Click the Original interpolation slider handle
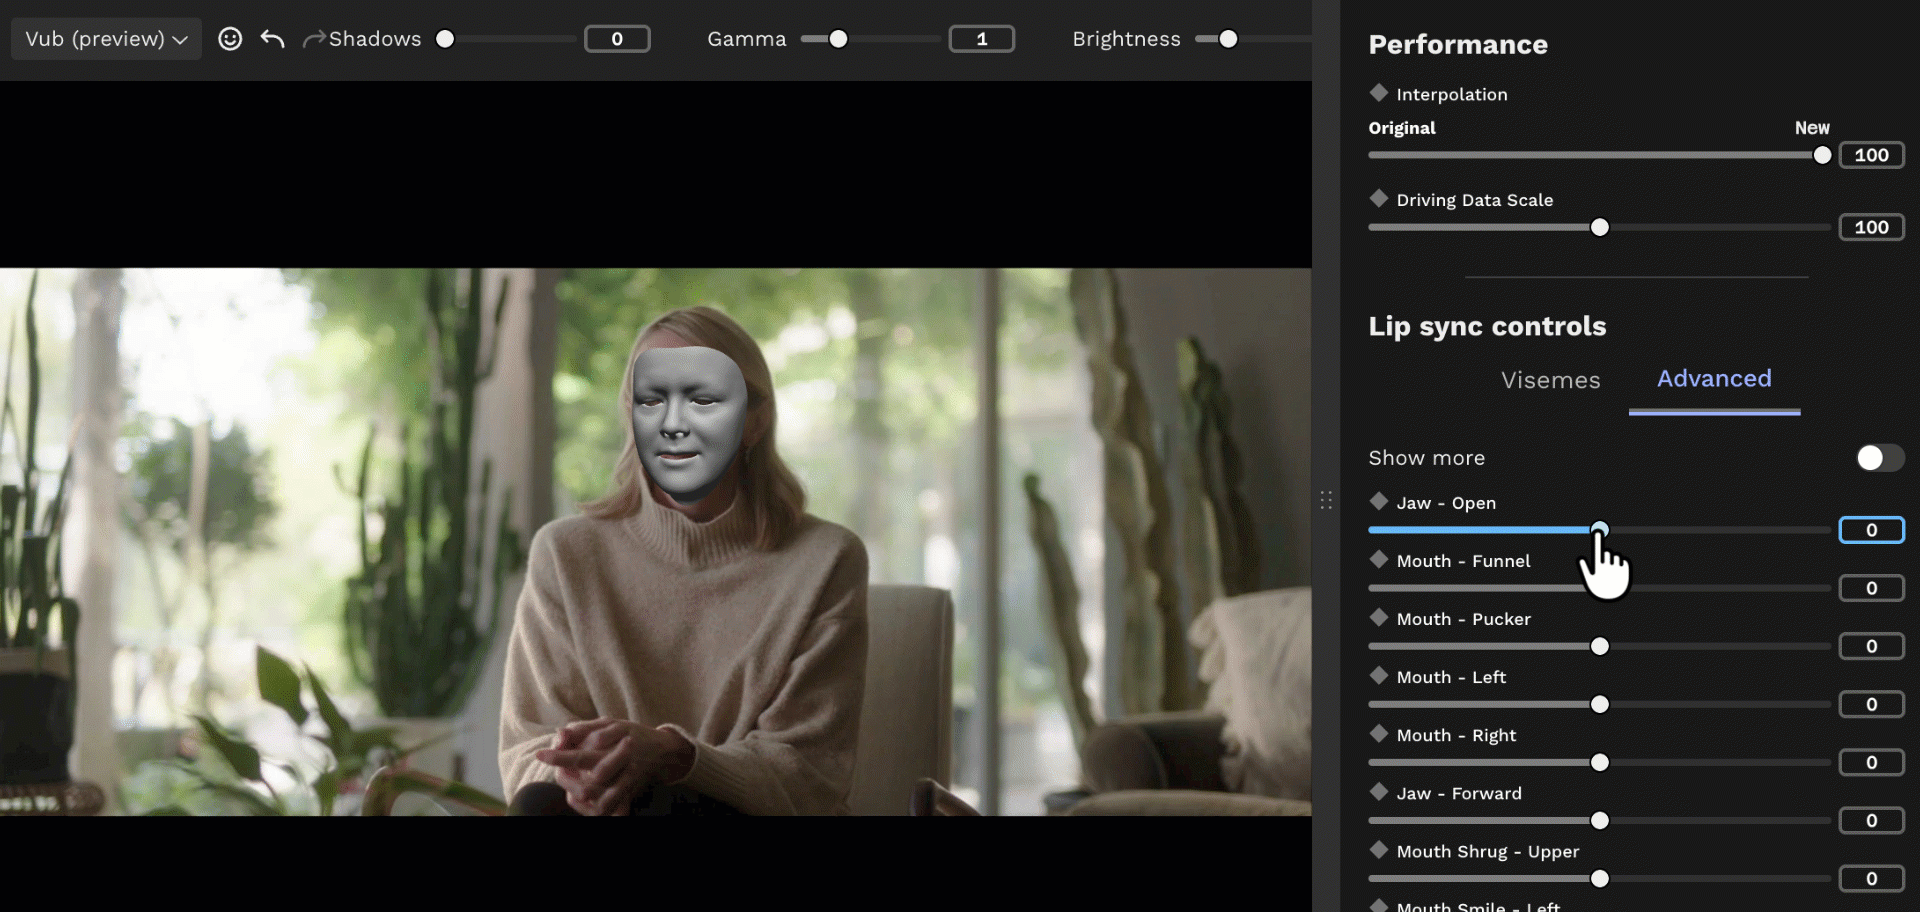 (1822, 155)
